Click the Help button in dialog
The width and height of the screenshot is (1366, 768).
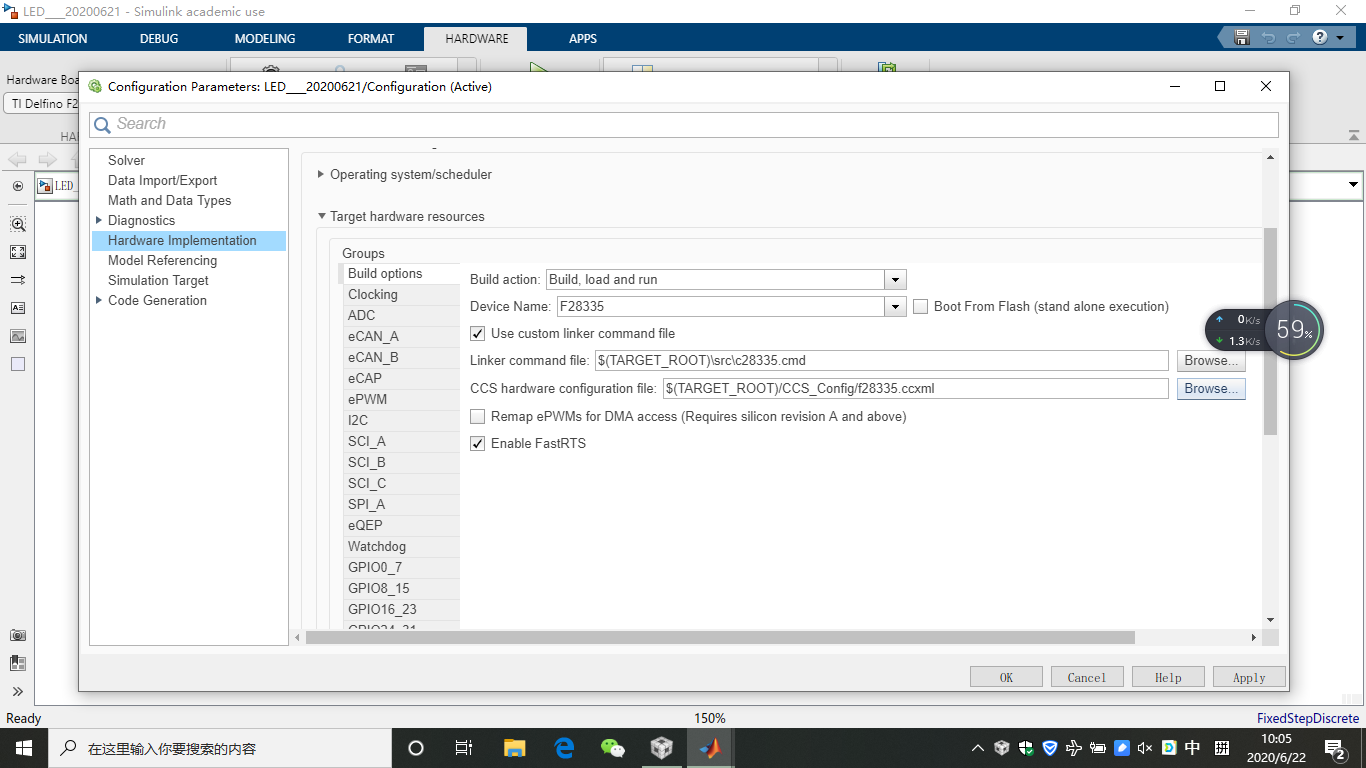coord(1168,677)
